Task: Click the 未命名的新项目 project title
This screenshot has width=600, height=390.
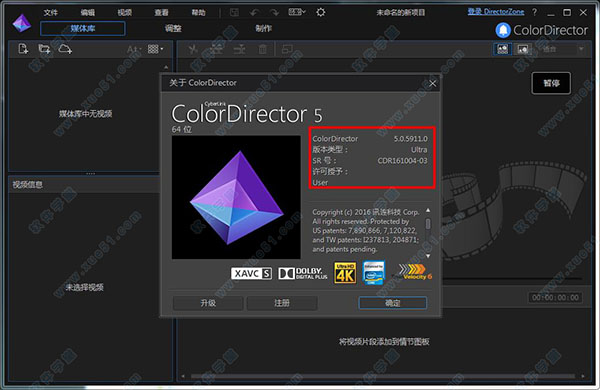Action: pyautogui.click(x=401, y=13)
